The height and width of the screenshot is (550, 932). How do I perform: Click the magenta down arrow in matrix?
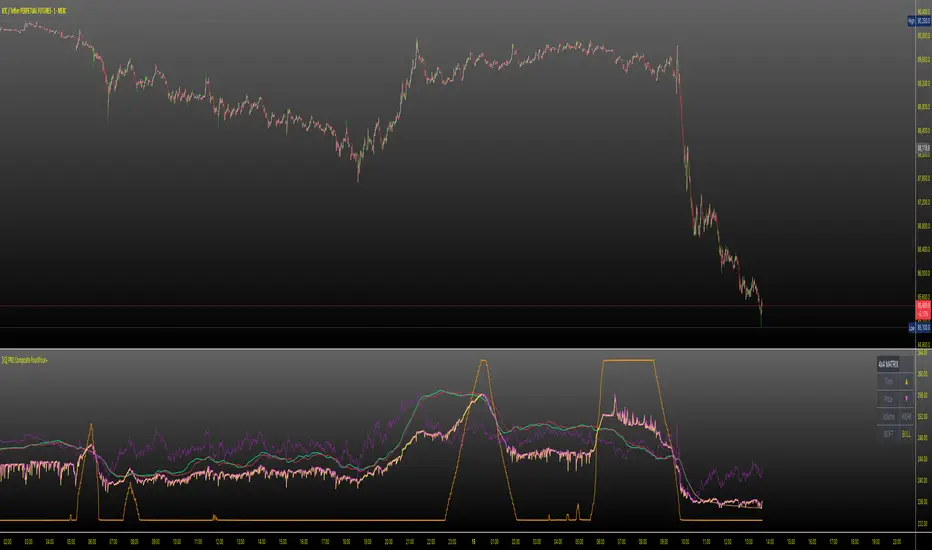(x=906, y=399)
